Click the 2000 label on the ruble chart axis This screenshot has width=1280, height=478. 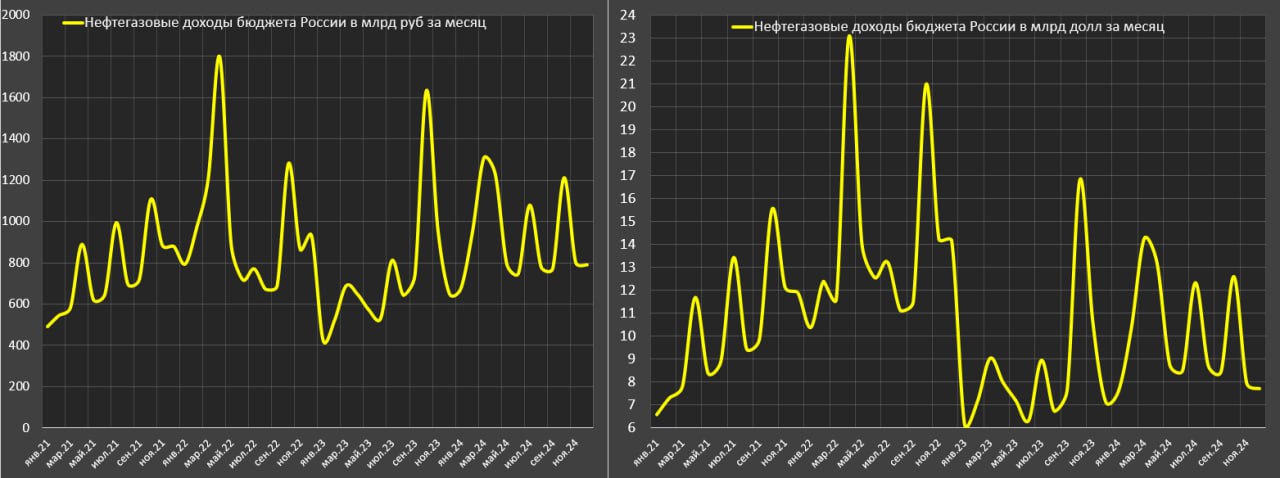pyautogui.click(x=18, y=16)
